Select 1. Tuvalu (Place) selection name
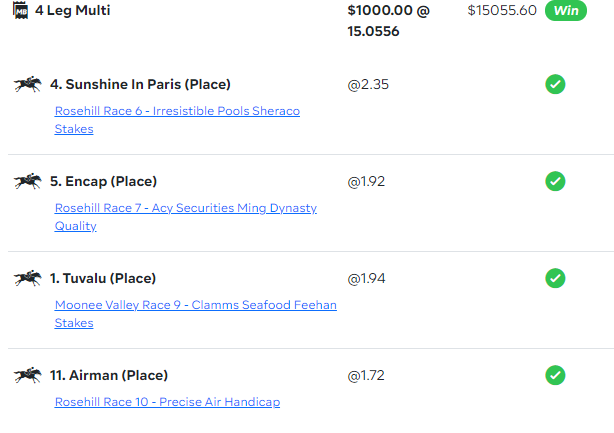Screen dimensions: 614x433 click(103, 278)
